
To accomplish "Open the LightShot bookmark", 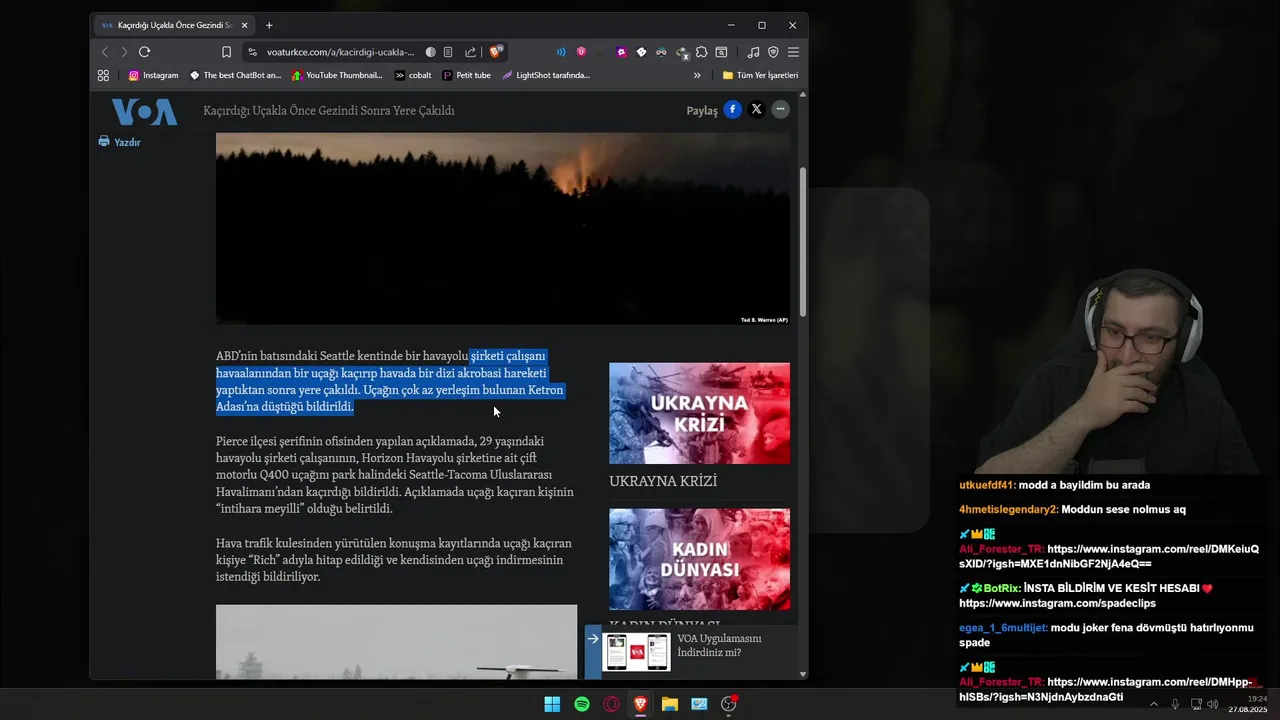I will pos(546,75).
